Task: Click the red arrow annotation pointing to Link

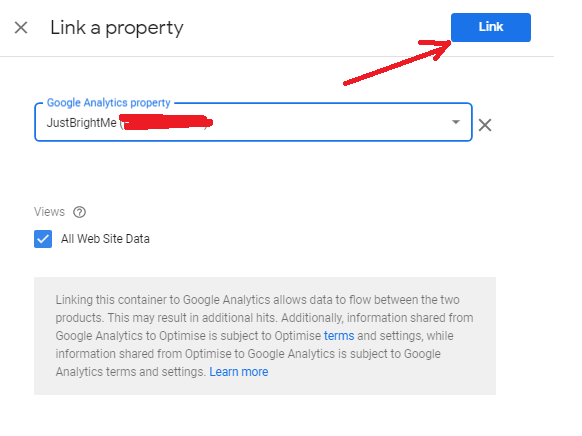Action: tap(397, 62)
